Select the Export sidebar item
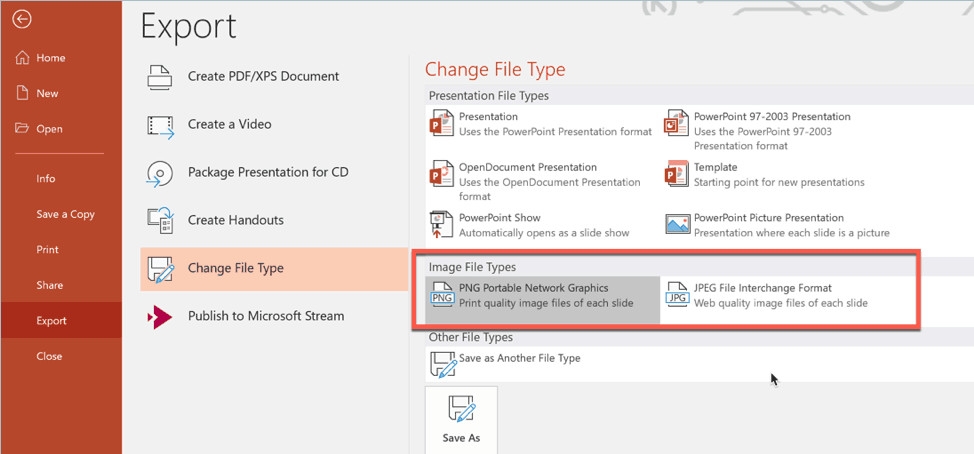The height and width of the screenshot is (454, 974). point(61,320)
